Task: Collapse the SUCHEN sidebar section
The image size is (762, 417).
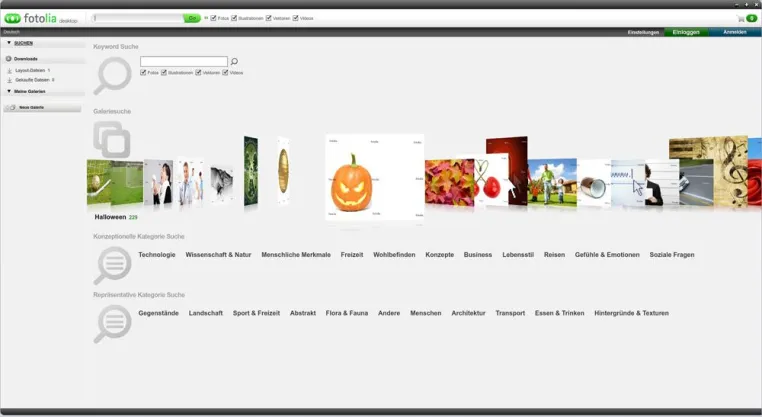Action: [x=9, y=43]
